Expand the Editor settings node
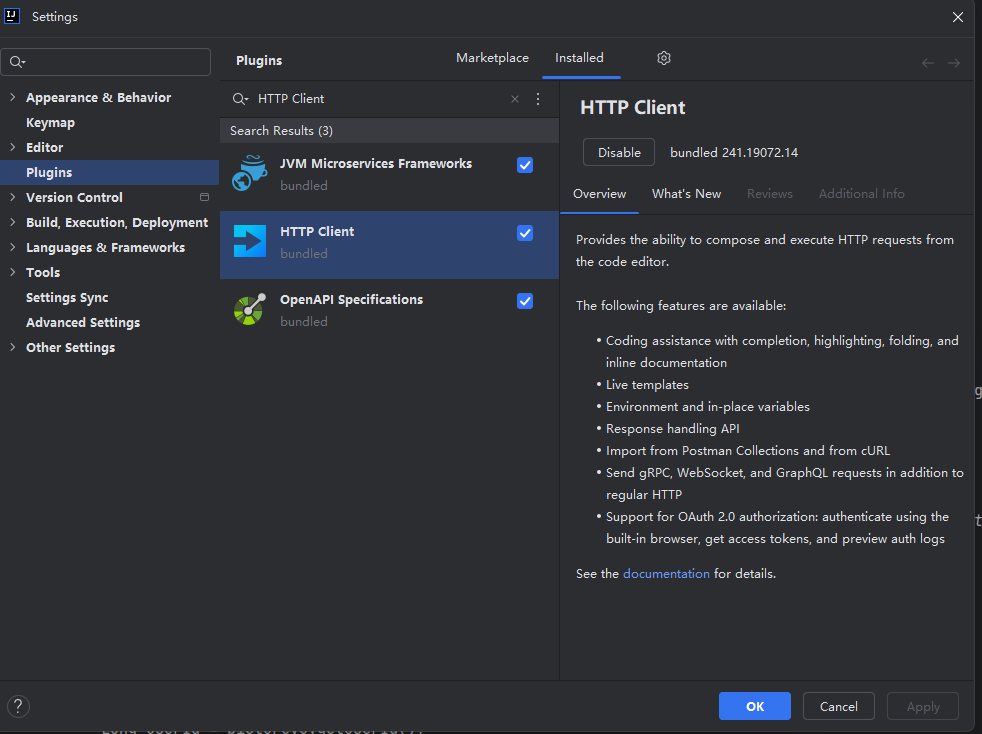 pos(13,147)
